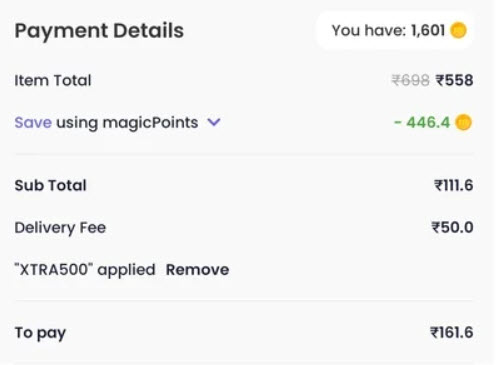
Task: Click the Payment Details heading
Action: pyautogui.click(x=99, y=31)
